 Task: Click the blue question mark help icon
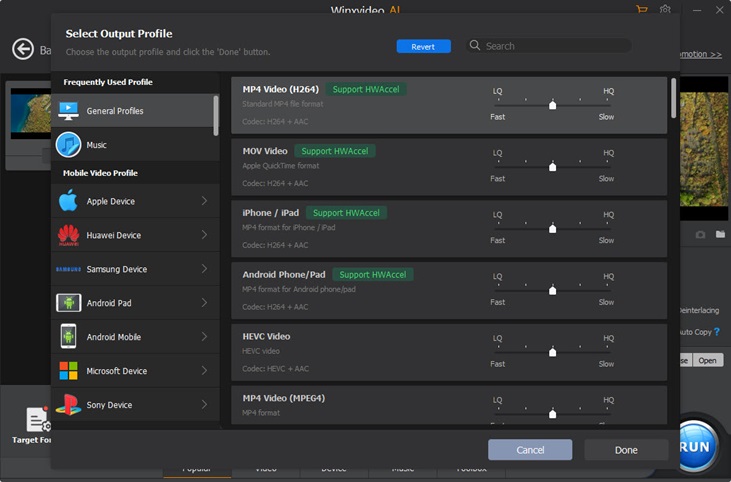(x=717, y=331)
